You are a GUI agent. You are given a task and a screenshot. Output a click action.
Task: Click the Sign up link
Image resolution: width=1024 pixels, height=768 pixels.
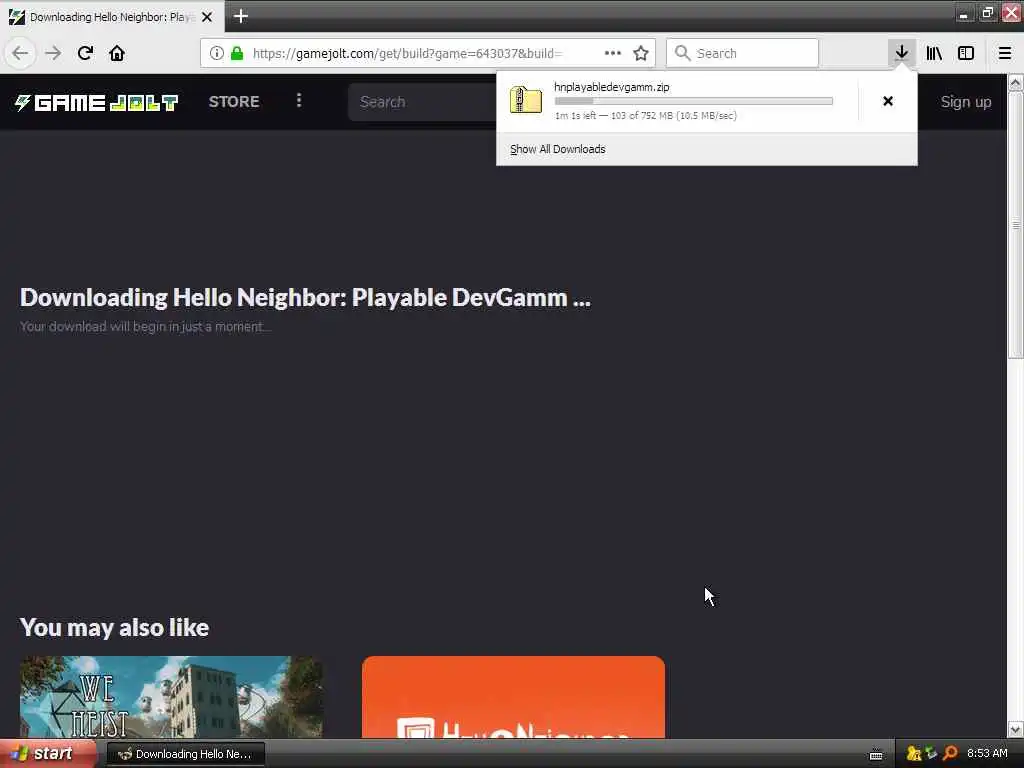pos(966,102)
